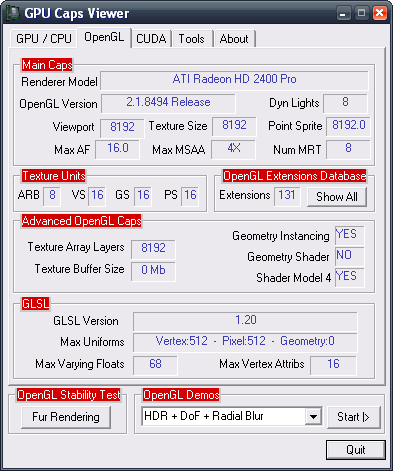Click the GPU Caps Viewer title bar icon
This screenshot has height=471, width=393.
click(x=13, y=13)
